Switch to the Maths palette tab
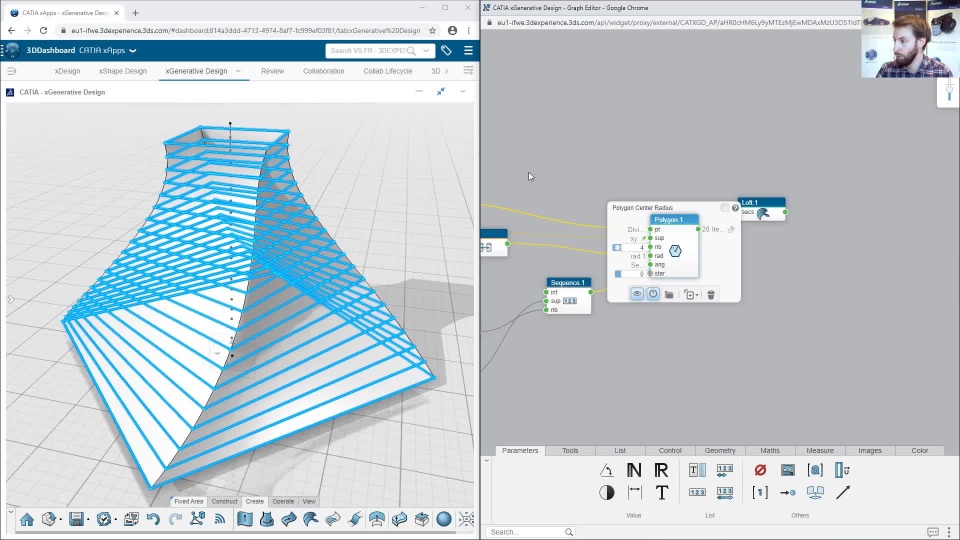 pyautogui.click(x=770, y=451)
